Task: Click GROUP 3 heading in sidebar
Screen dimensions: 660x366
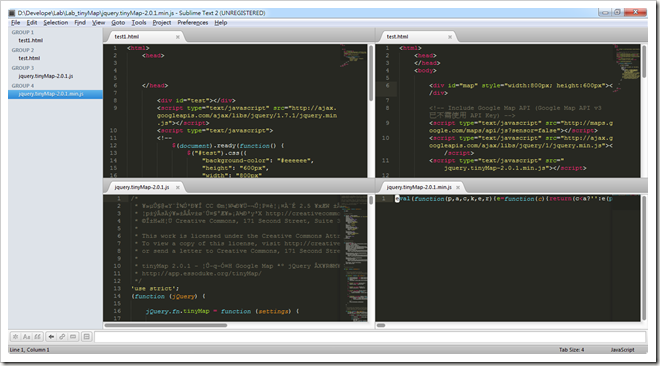Action: click(x=23, y=68)
